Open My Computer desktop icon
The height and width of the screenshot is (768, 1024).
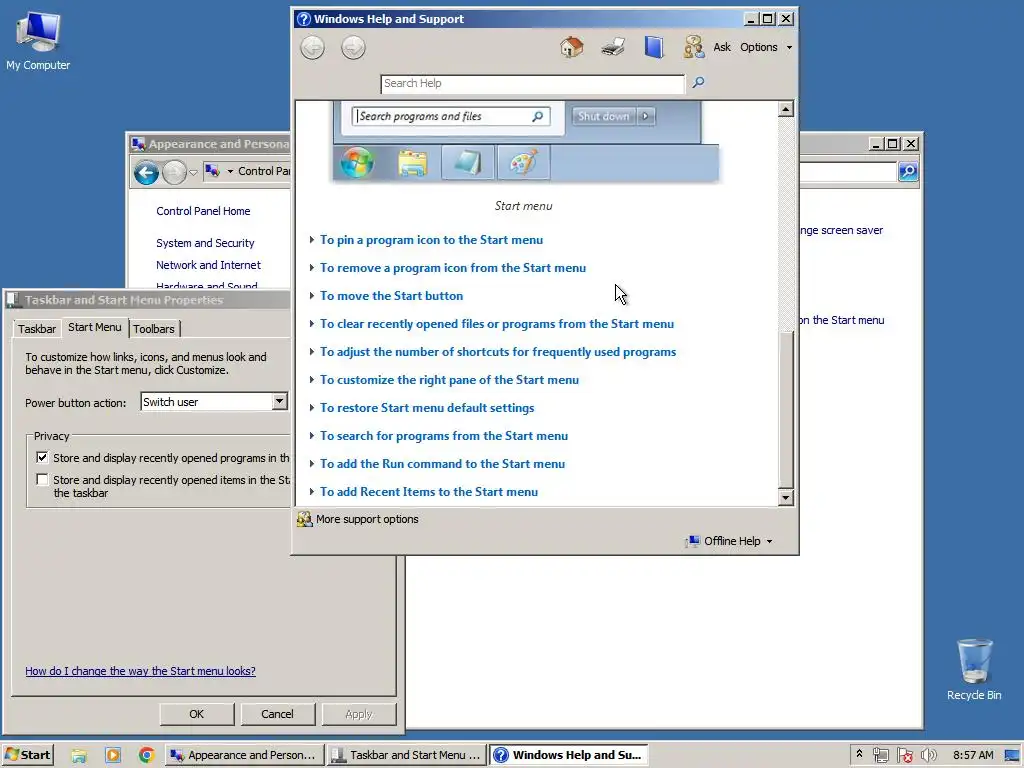[38, 41]
